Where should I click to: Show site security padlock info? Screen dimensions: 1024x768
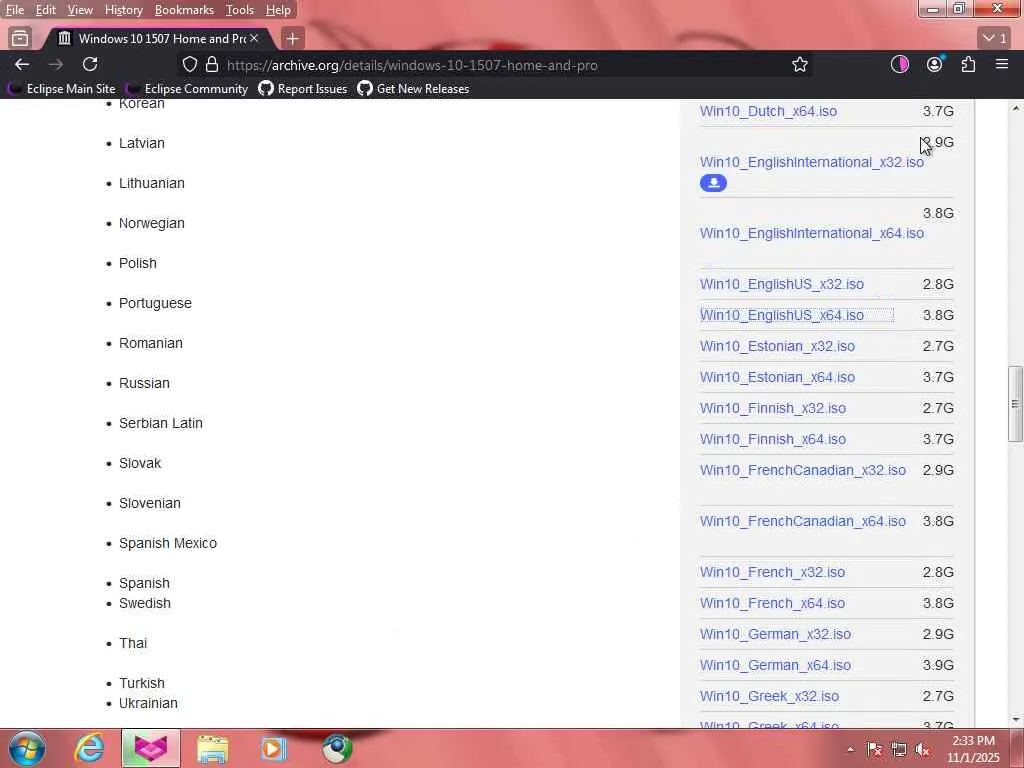click(x=212, y=65)
